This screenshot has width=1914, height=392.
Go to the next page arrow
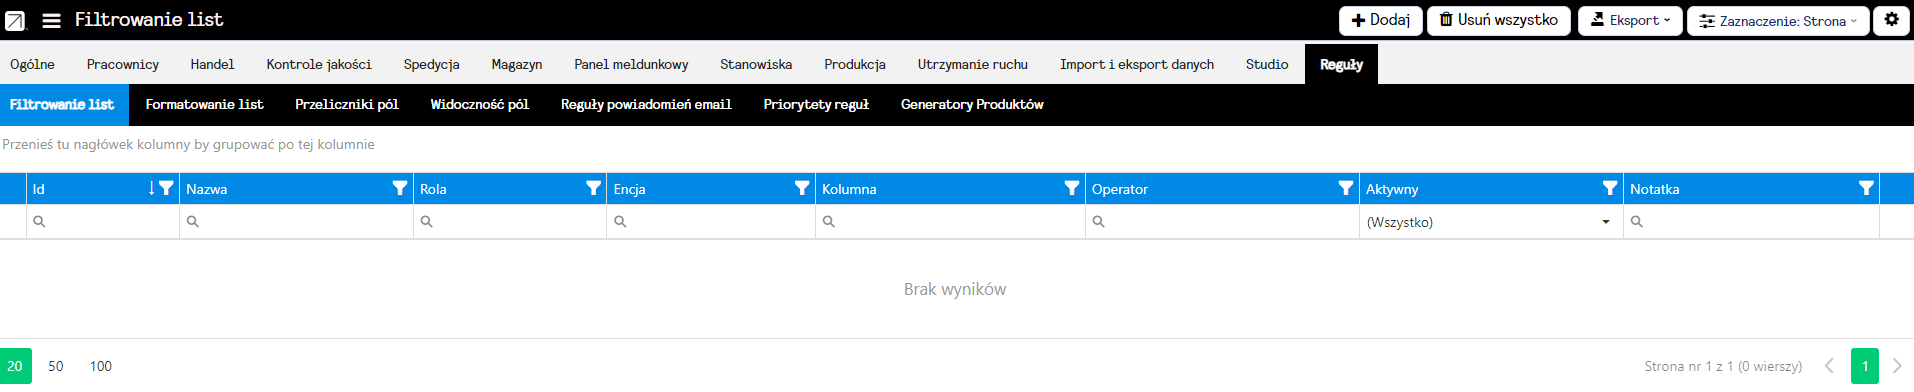click(x=1897, y=366)
